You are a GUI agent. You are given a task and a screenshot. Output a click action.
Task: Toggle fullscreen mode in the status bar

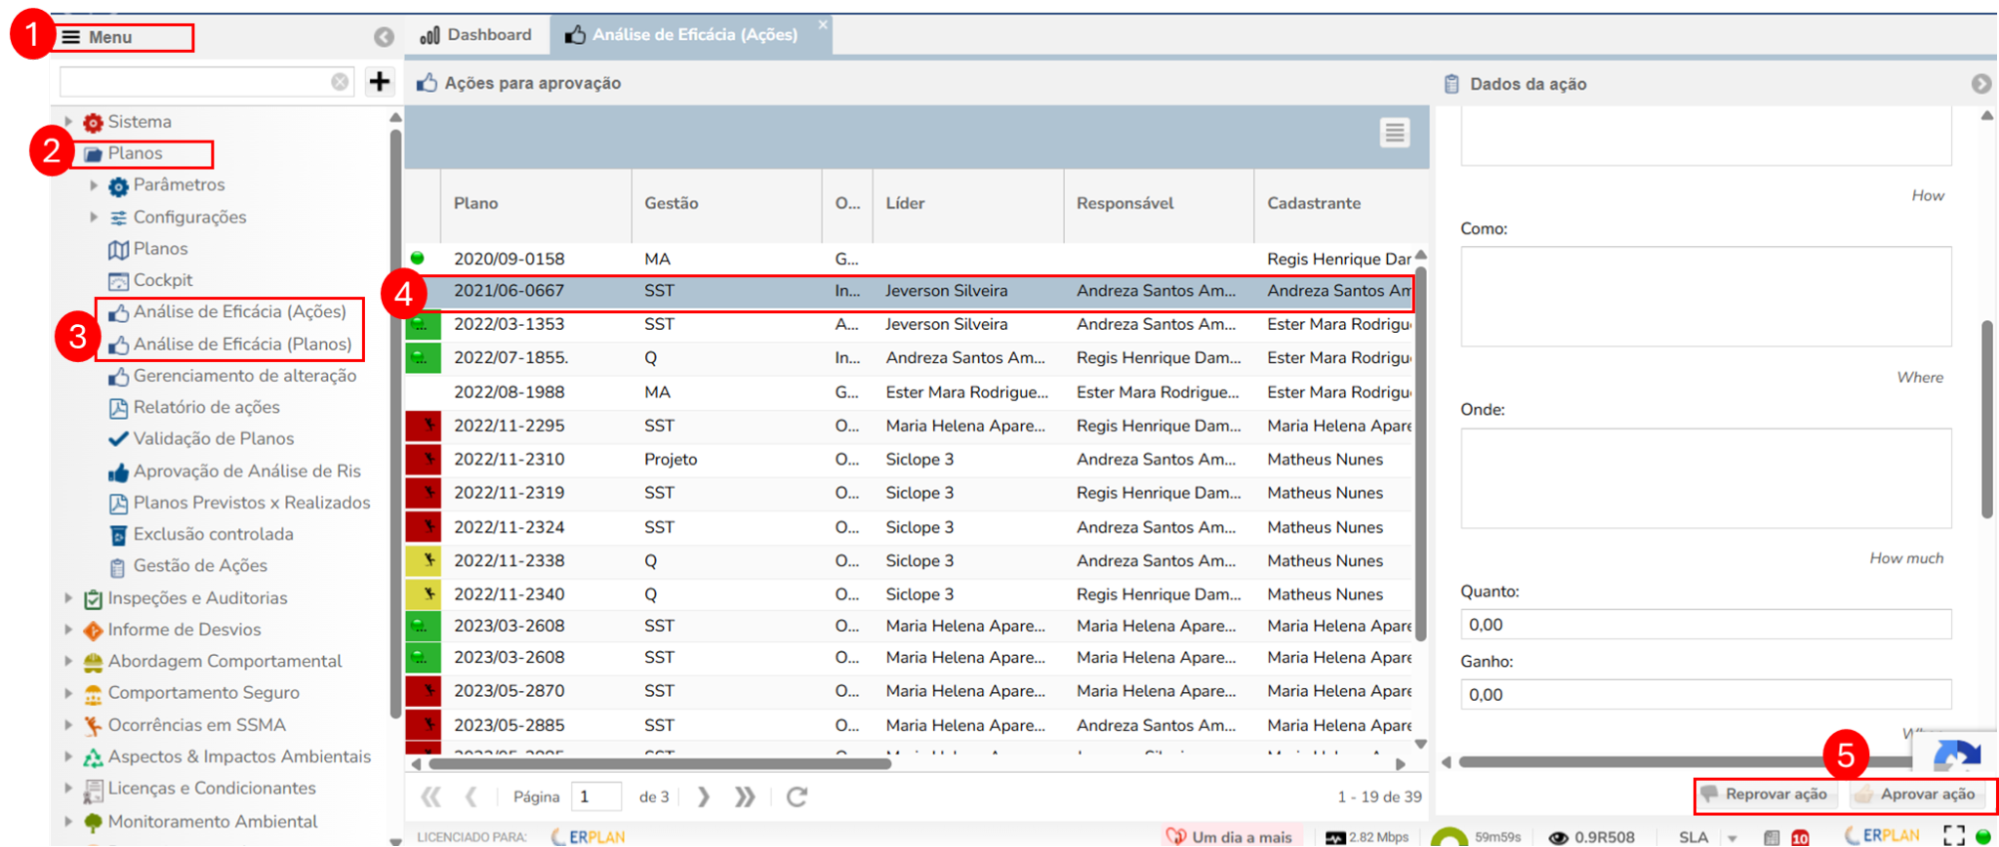(x=1953, y=836)
